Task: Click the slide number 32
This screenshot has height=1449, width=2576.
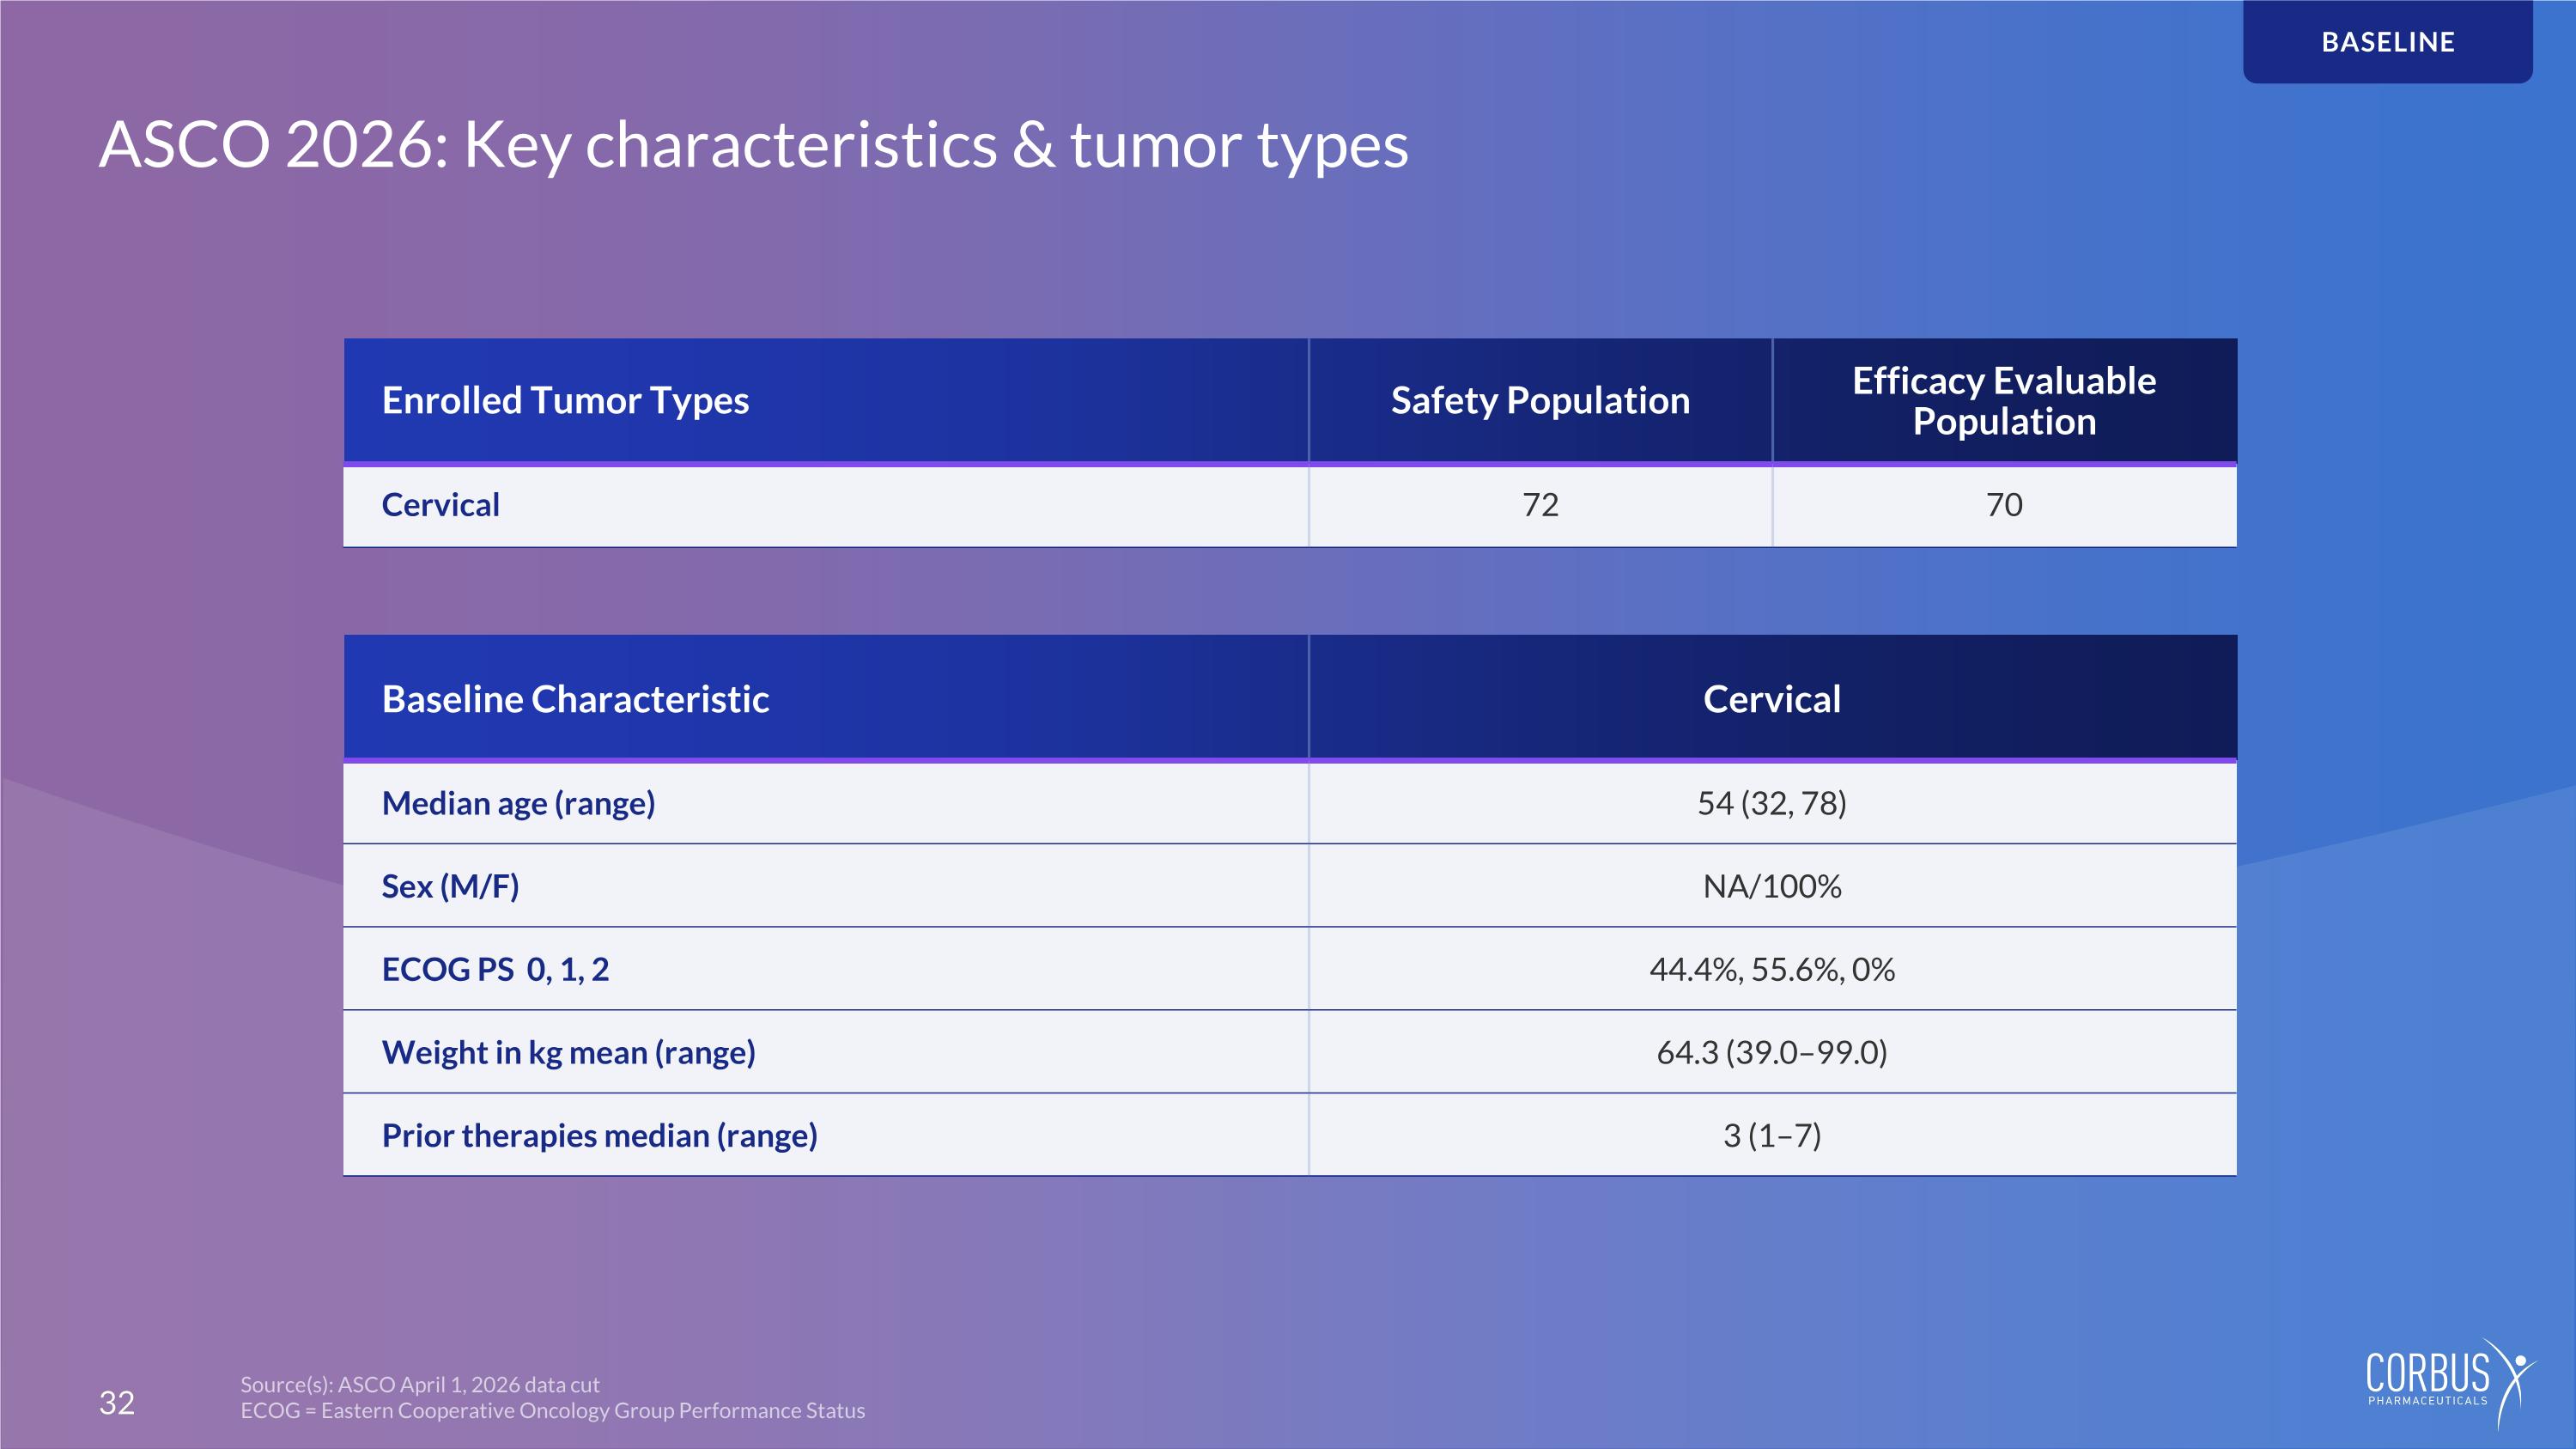Action: 116,1403
